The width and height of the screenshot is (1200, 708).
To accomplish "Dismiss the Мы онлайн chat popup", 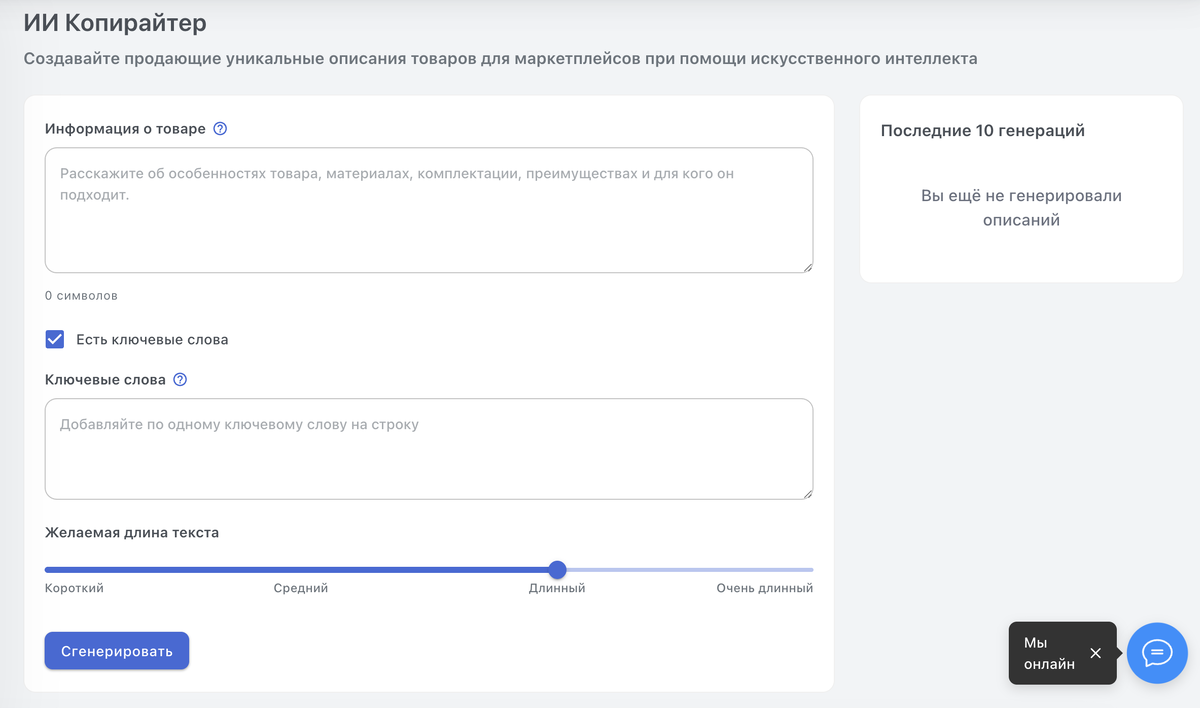I will coord(1095,653).
